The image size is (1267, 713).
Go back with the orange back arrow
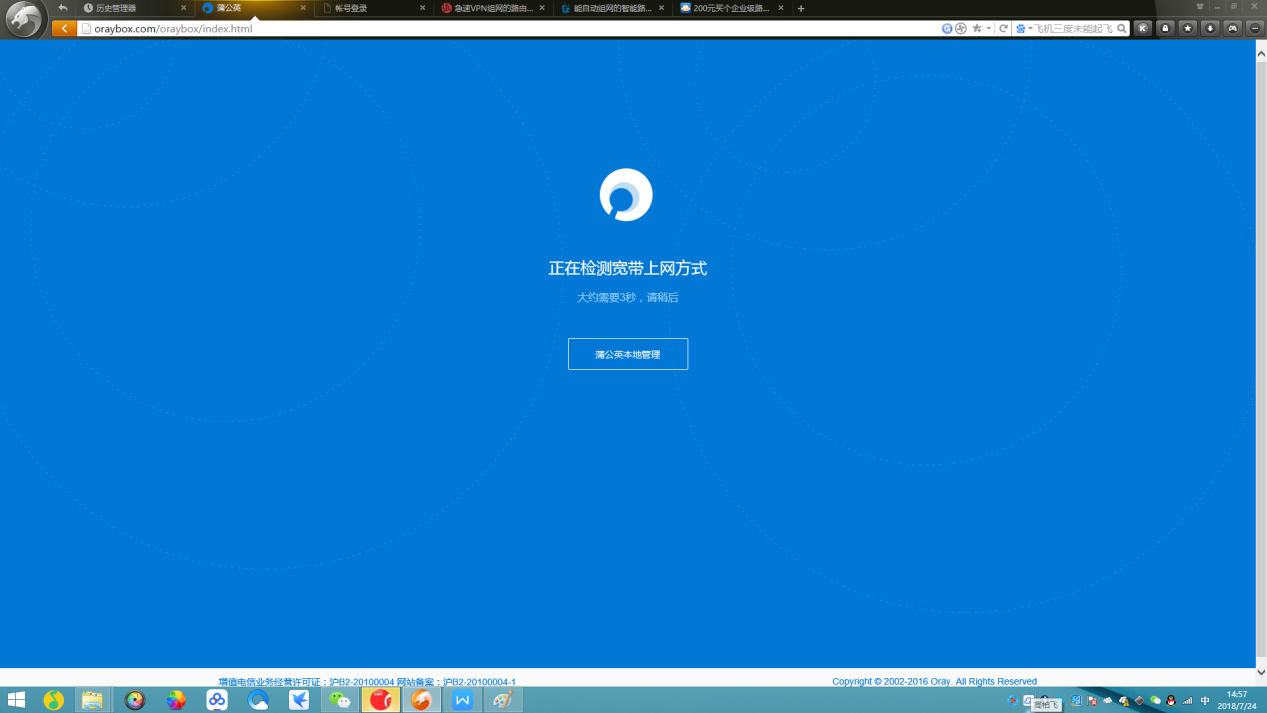64,29
